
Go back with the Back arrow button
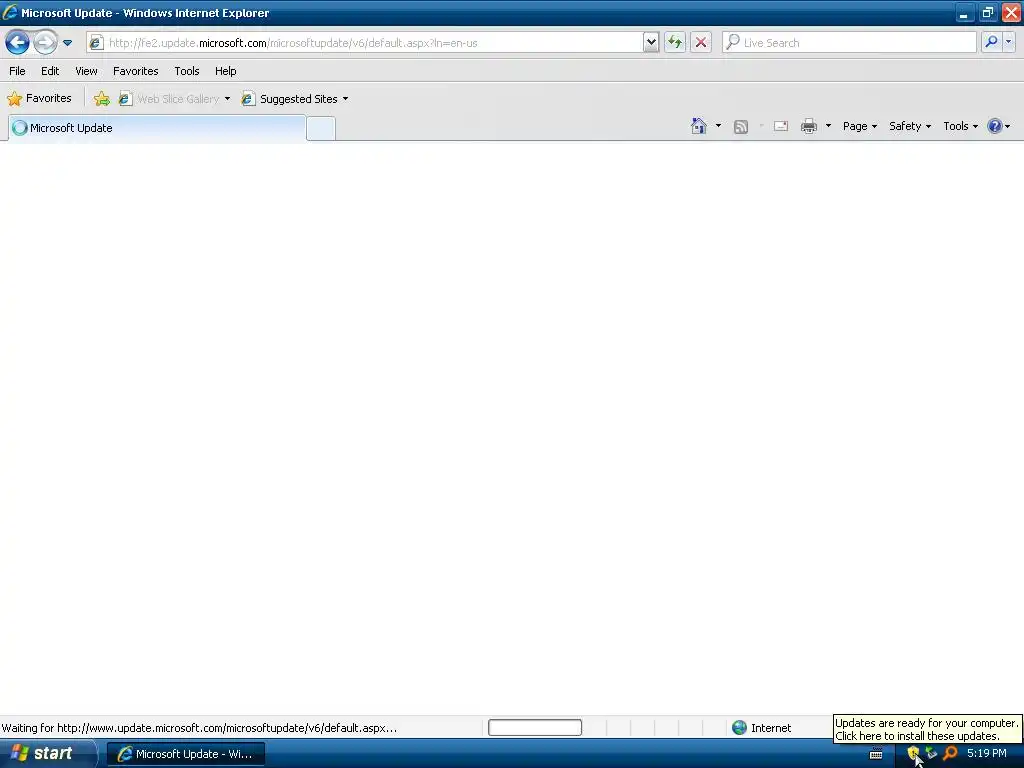[17, 43]
